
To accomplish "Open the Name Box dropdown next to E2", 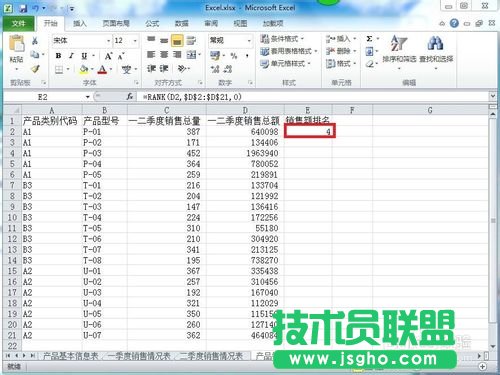I will pyautogui.click(x=88, y=97).
